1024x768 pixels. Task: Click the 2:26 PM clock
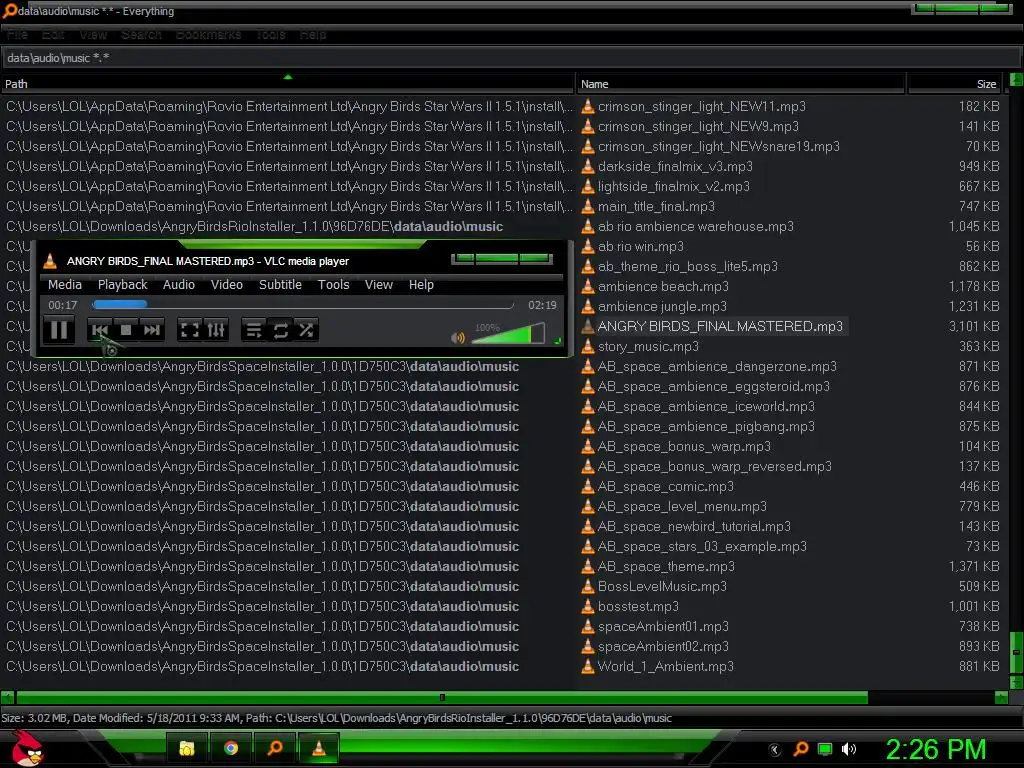click(x=935, y=749)
